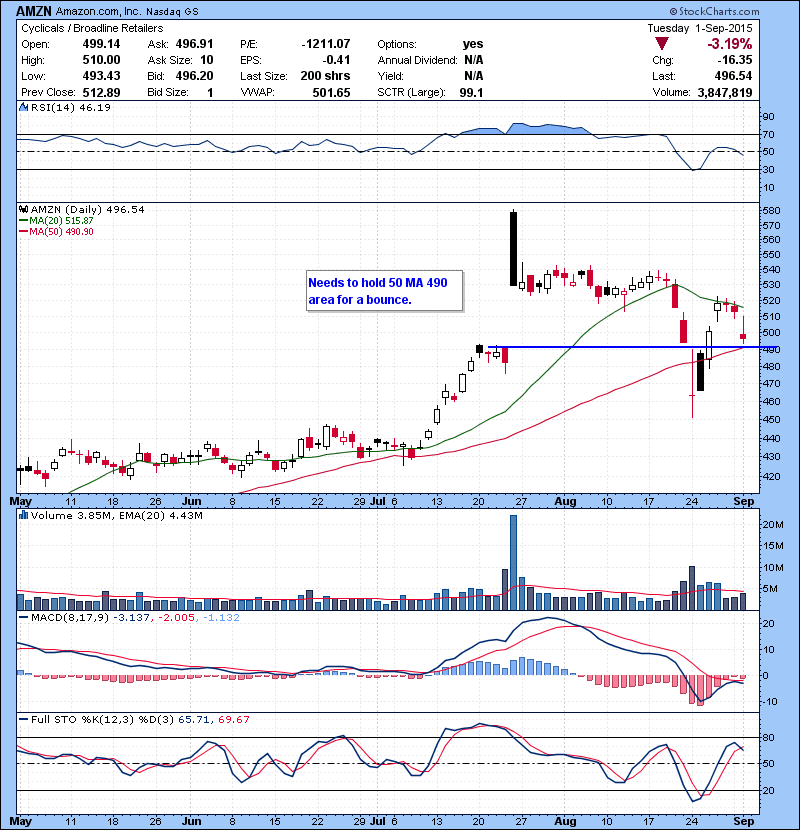Open the '©StockCharts.com' credit link
800x830 pixels.
(714, 11)
